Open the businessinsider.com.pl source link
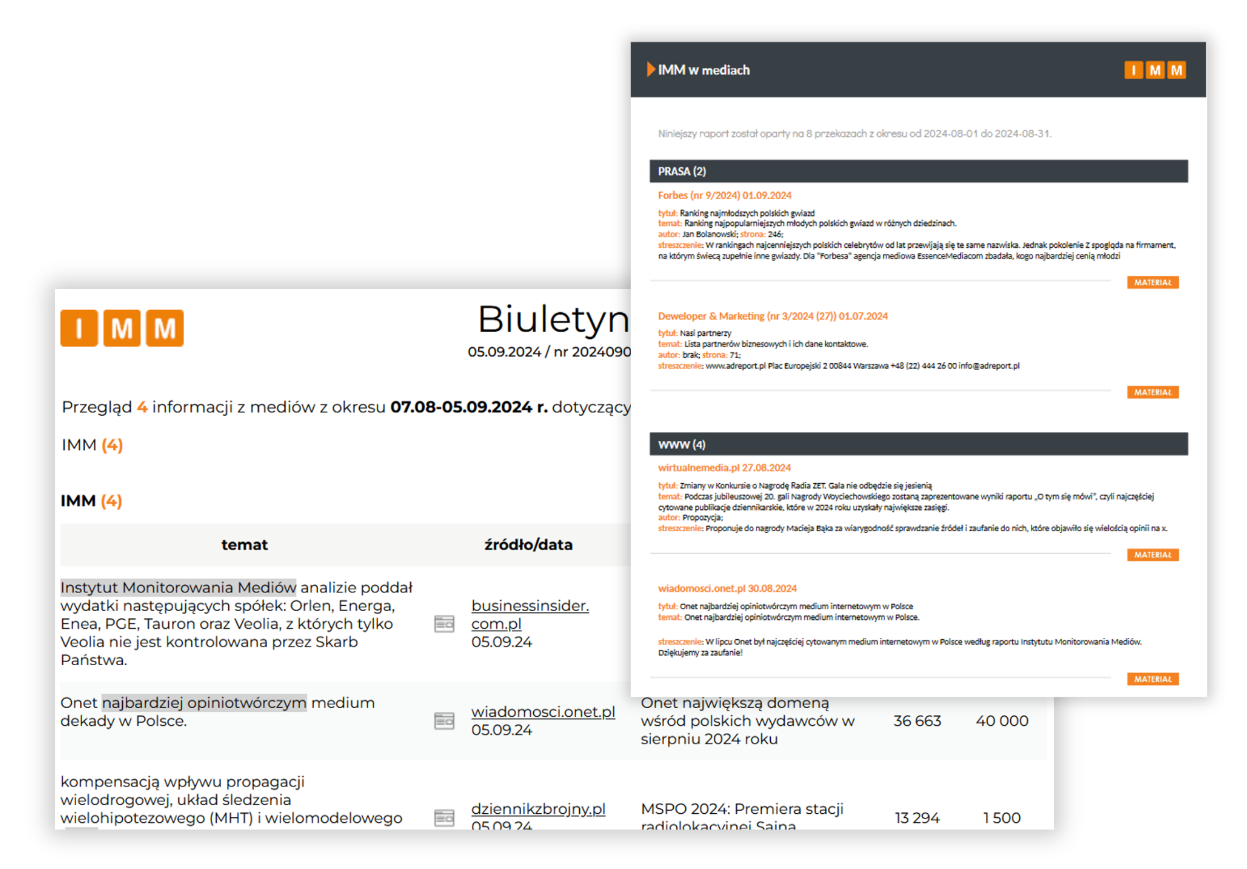 click(x=529, y=615)
